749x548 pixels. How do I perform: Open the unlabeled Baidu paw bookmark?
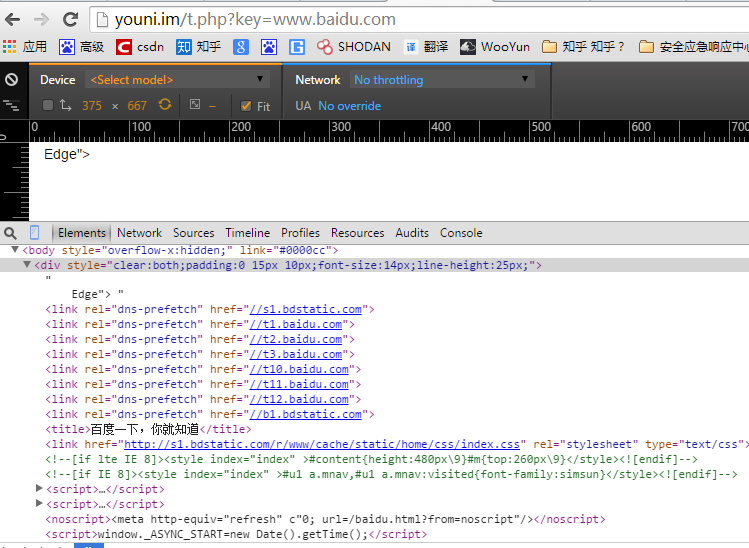point(269,47)
